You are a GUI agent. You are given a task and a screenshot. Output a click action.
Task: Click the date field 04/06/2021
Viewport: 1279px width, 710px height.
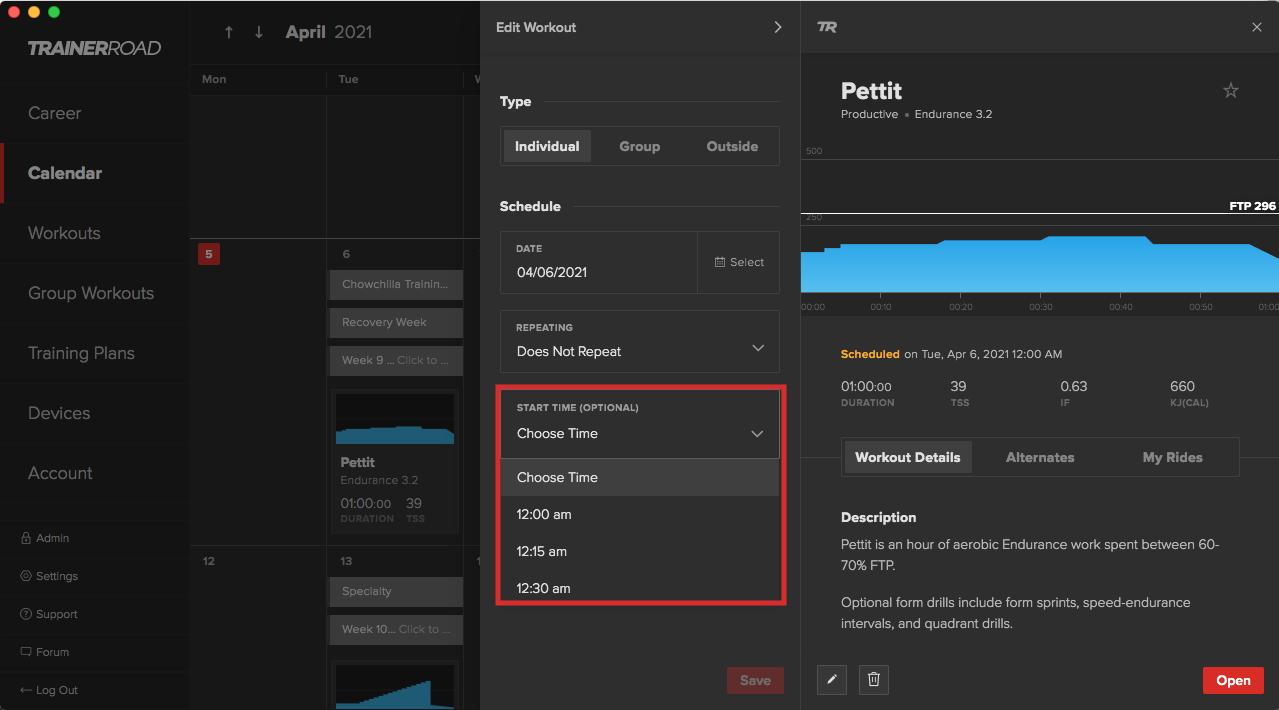point(599,262)
